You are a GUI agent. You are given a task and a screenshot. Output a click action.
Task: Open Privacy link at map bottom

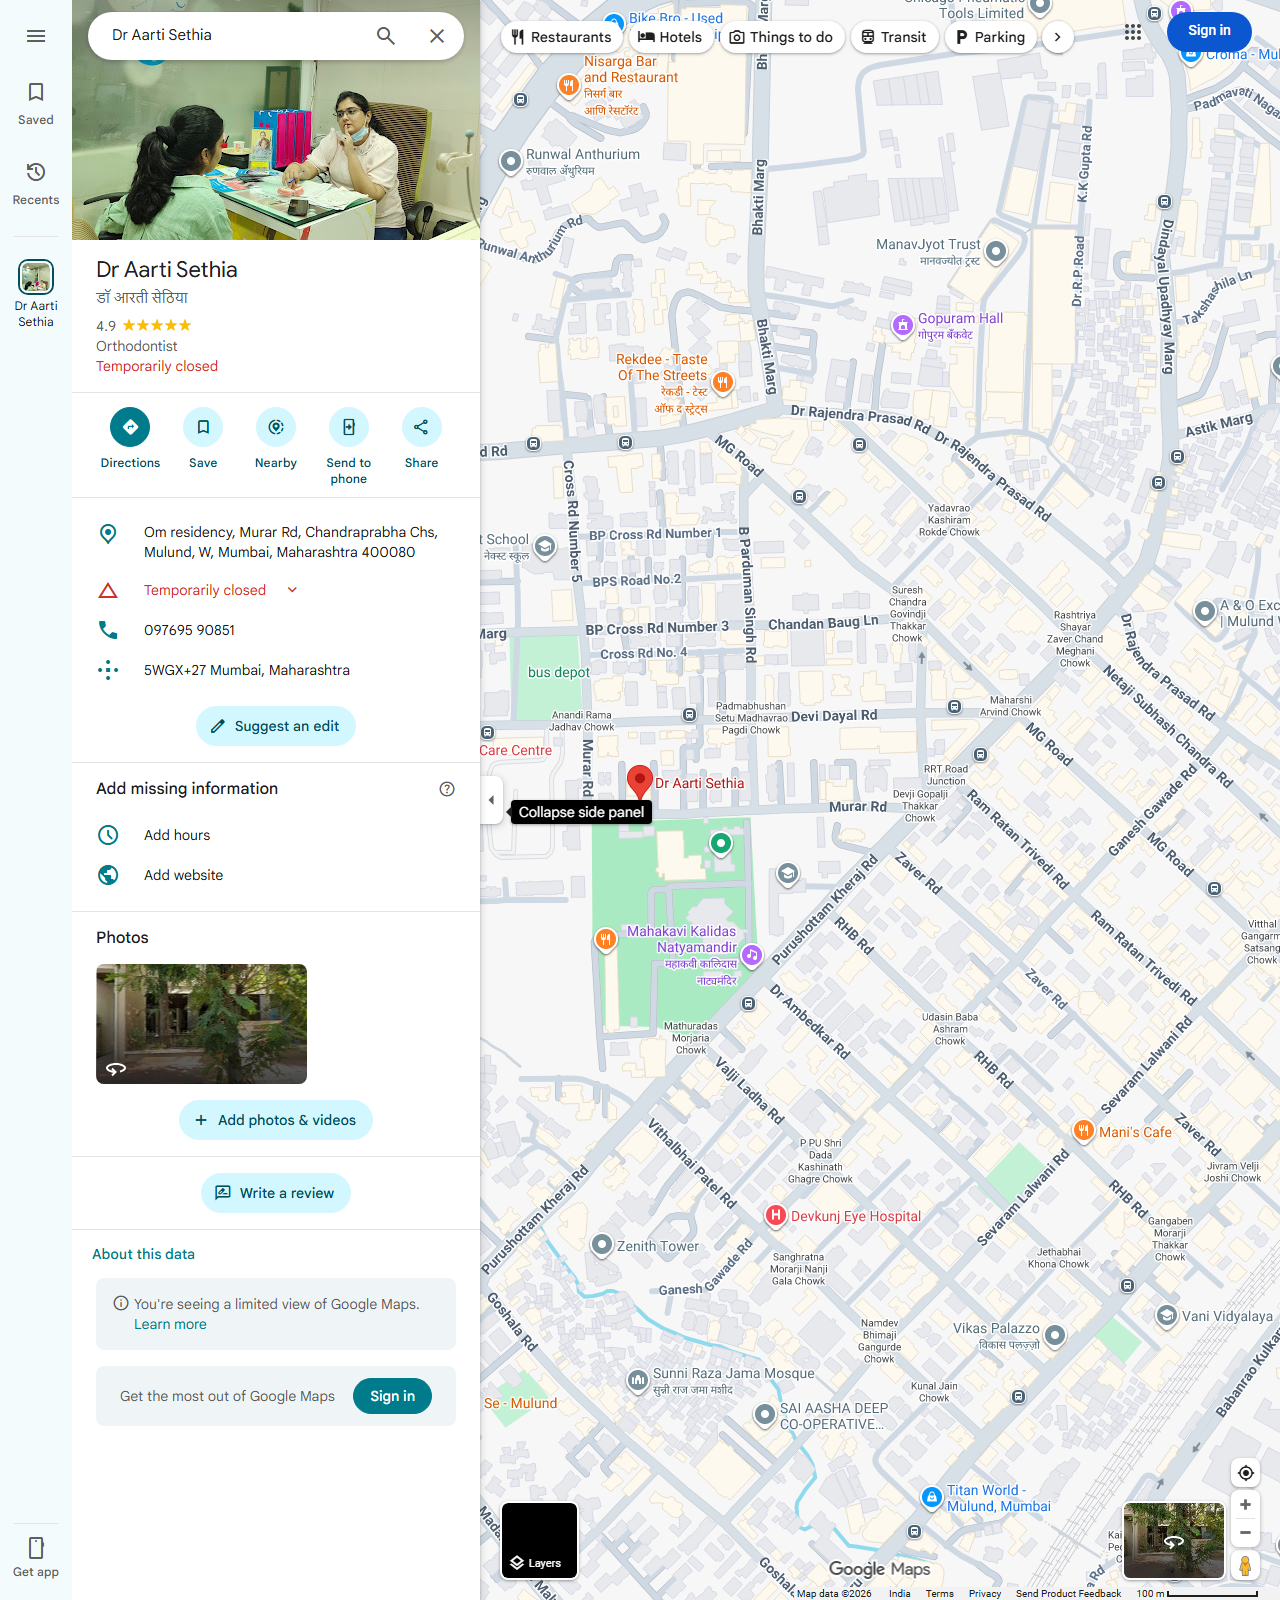pyautogui.click(x=984, y=1593)
